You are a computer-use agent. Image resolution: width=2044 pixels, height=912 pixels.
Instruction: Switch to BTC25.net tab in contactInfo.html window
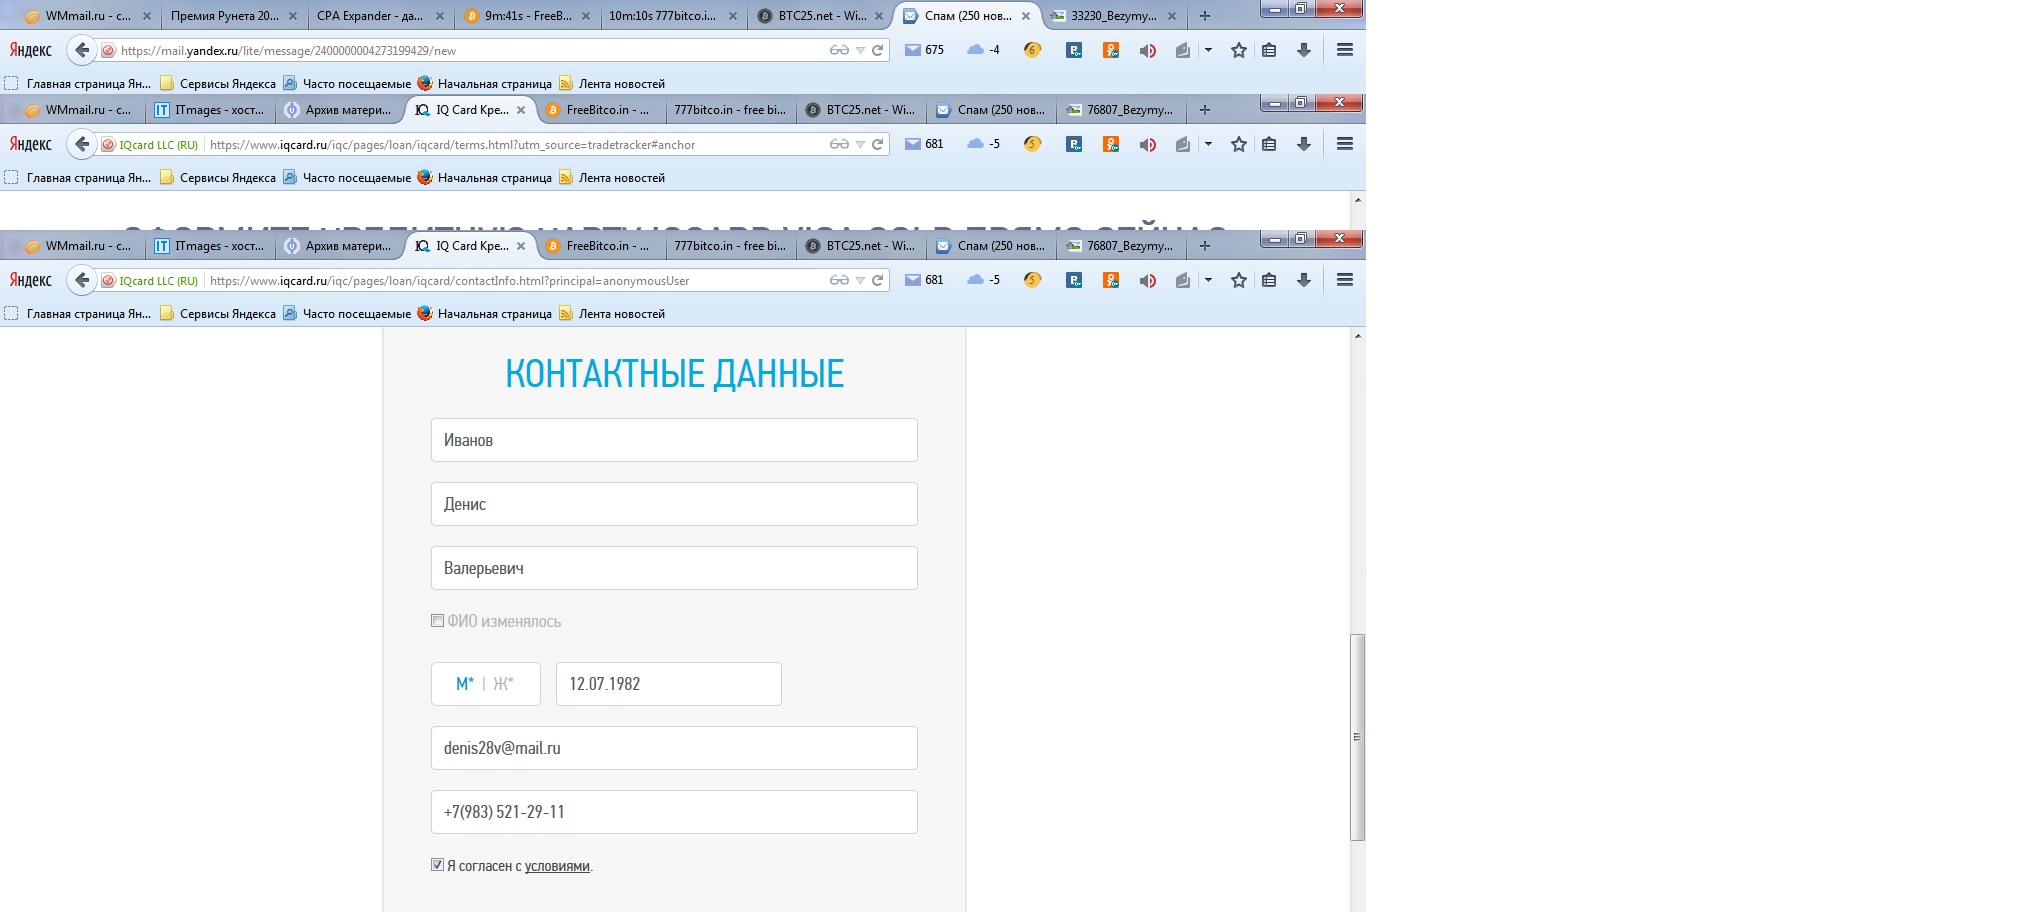pos(861,246)
